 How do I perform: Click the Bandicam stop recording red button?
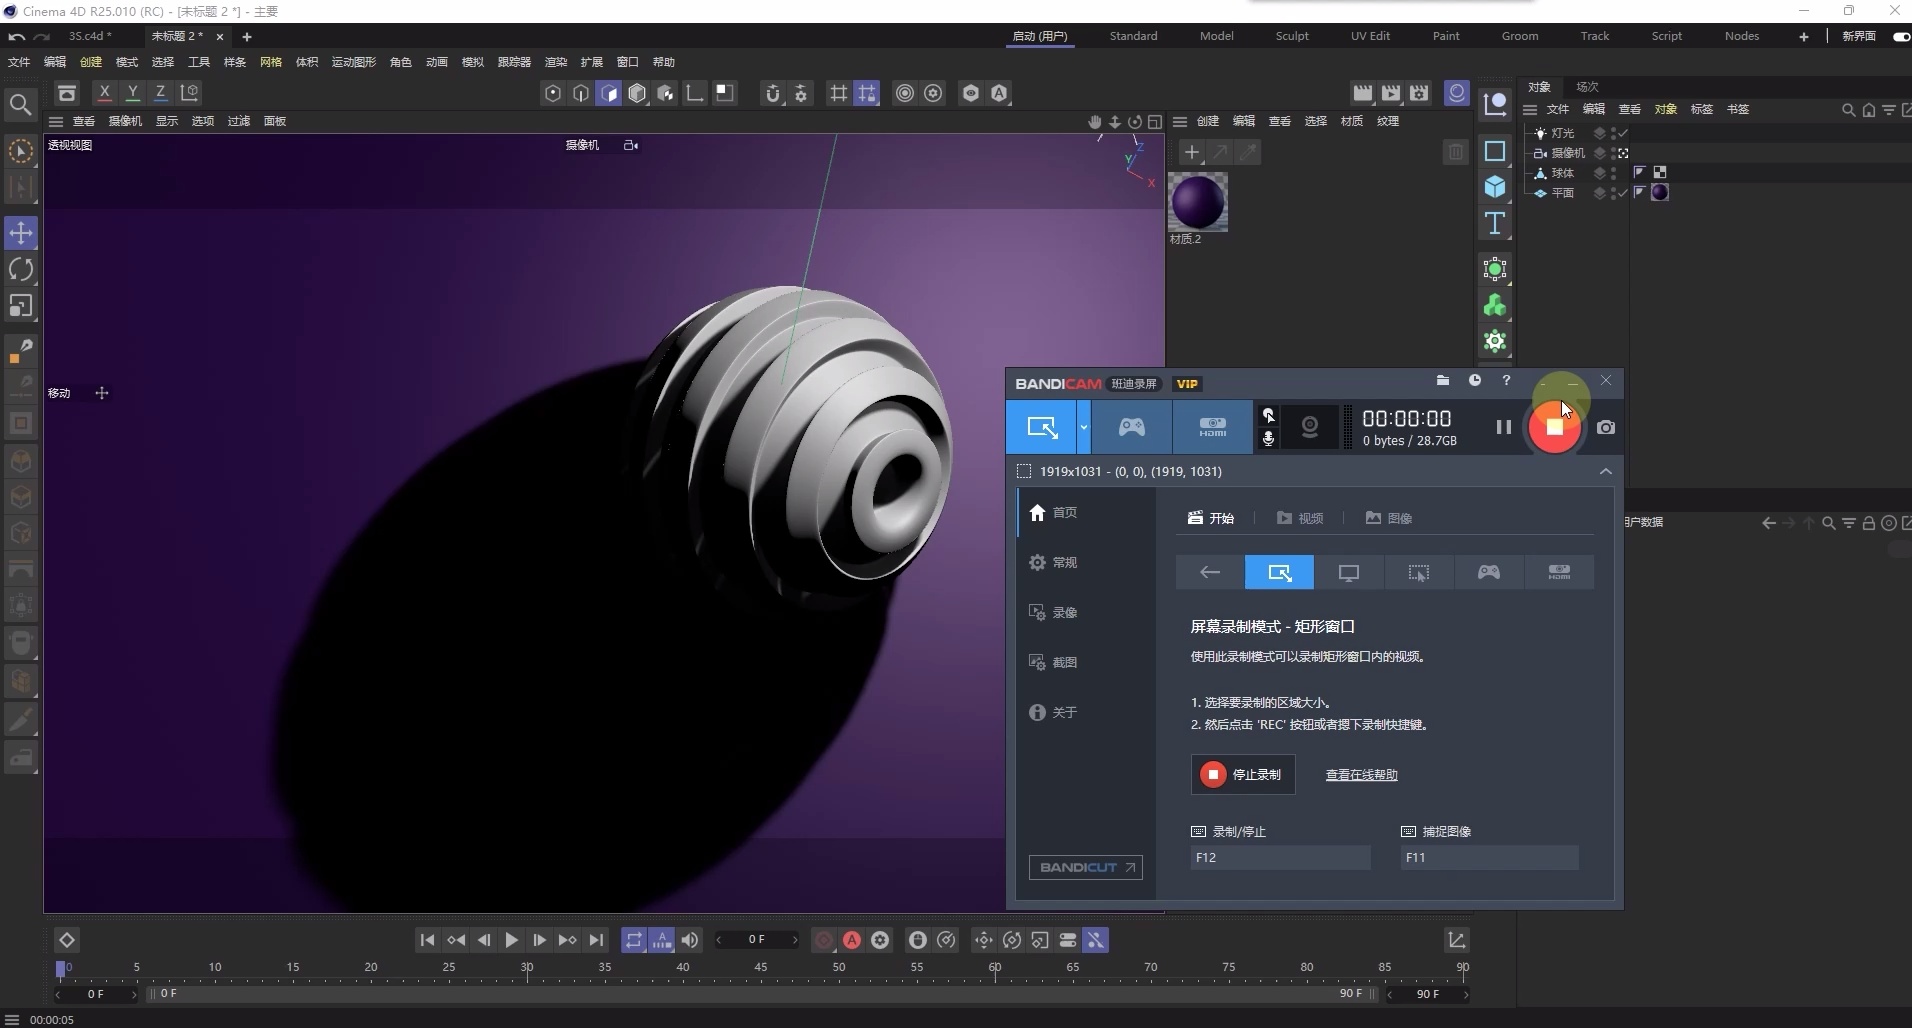coord(1554,427)
